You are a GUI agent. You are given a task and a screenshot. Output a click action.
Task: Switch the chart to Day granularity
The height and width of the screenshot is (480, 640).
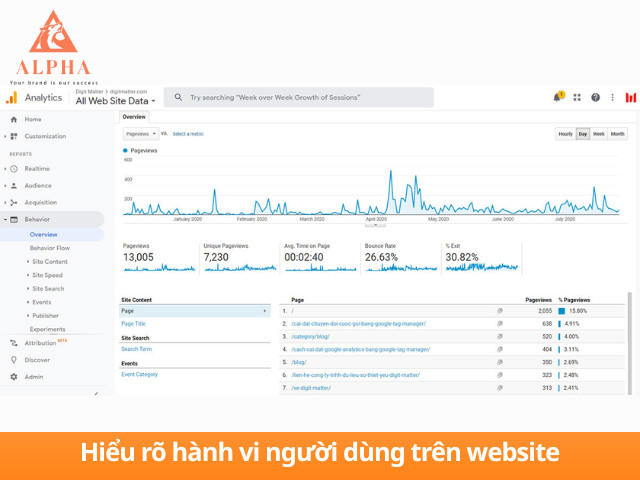tap(583, 134)
